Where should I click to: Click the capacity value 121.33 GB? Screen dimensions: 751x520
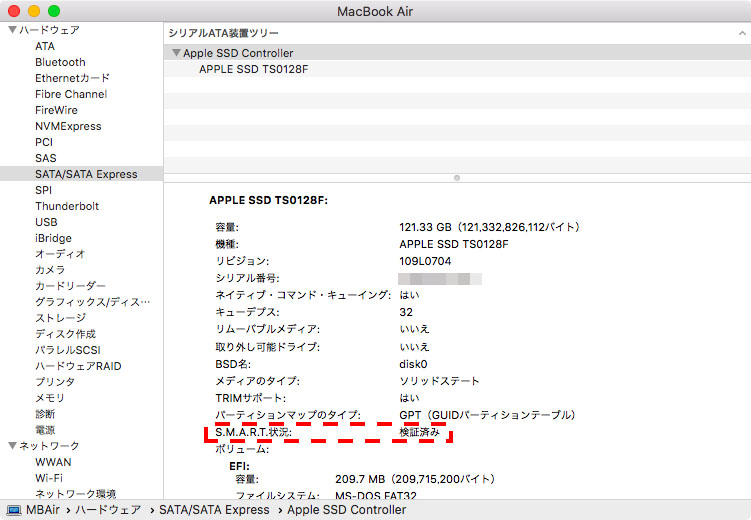489,227
